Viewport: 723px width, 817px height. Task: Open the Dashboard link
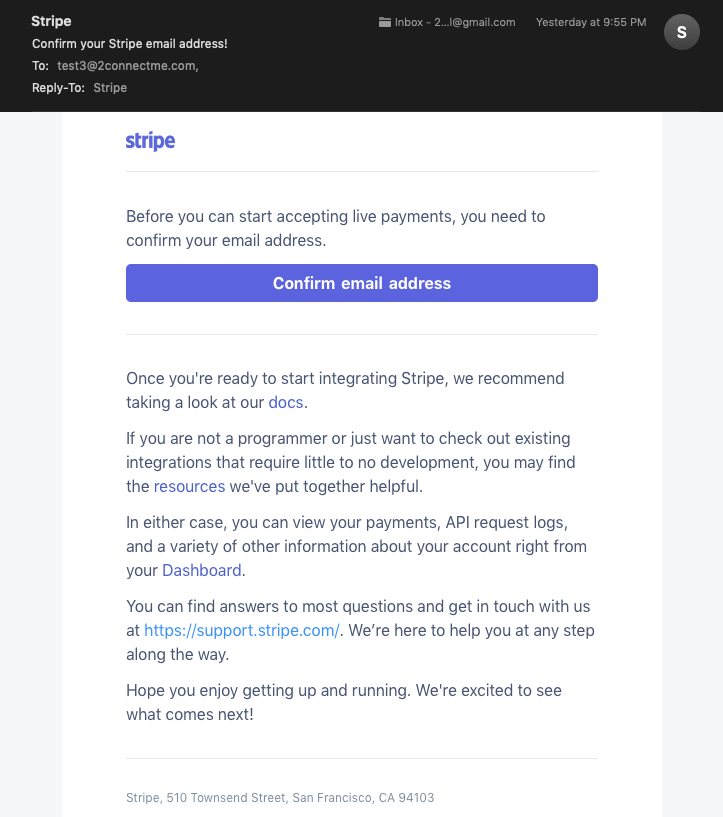coord(202,570)
